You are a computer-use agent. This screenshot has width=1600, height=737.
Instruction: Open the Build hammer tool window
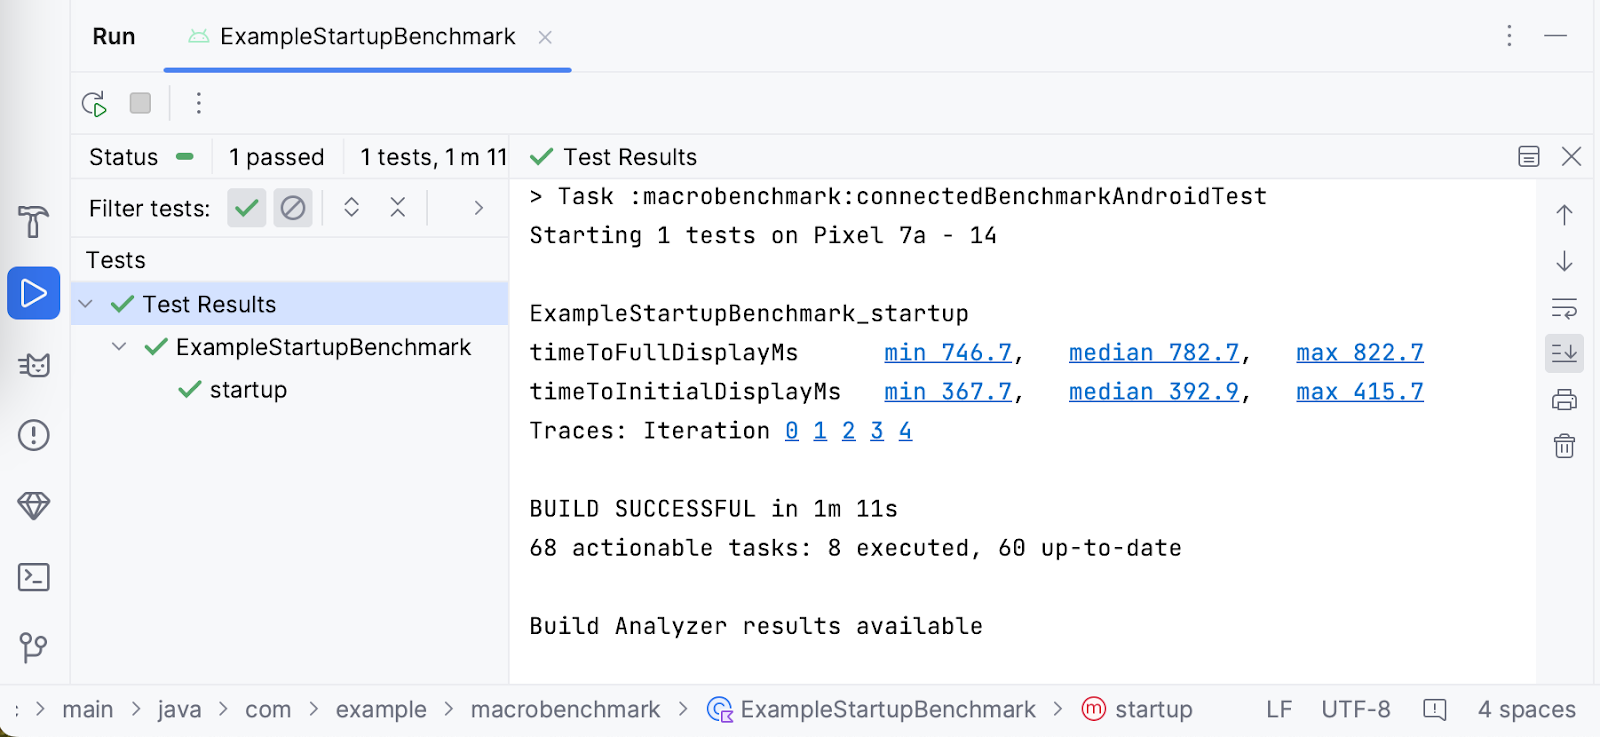[34, 221]
